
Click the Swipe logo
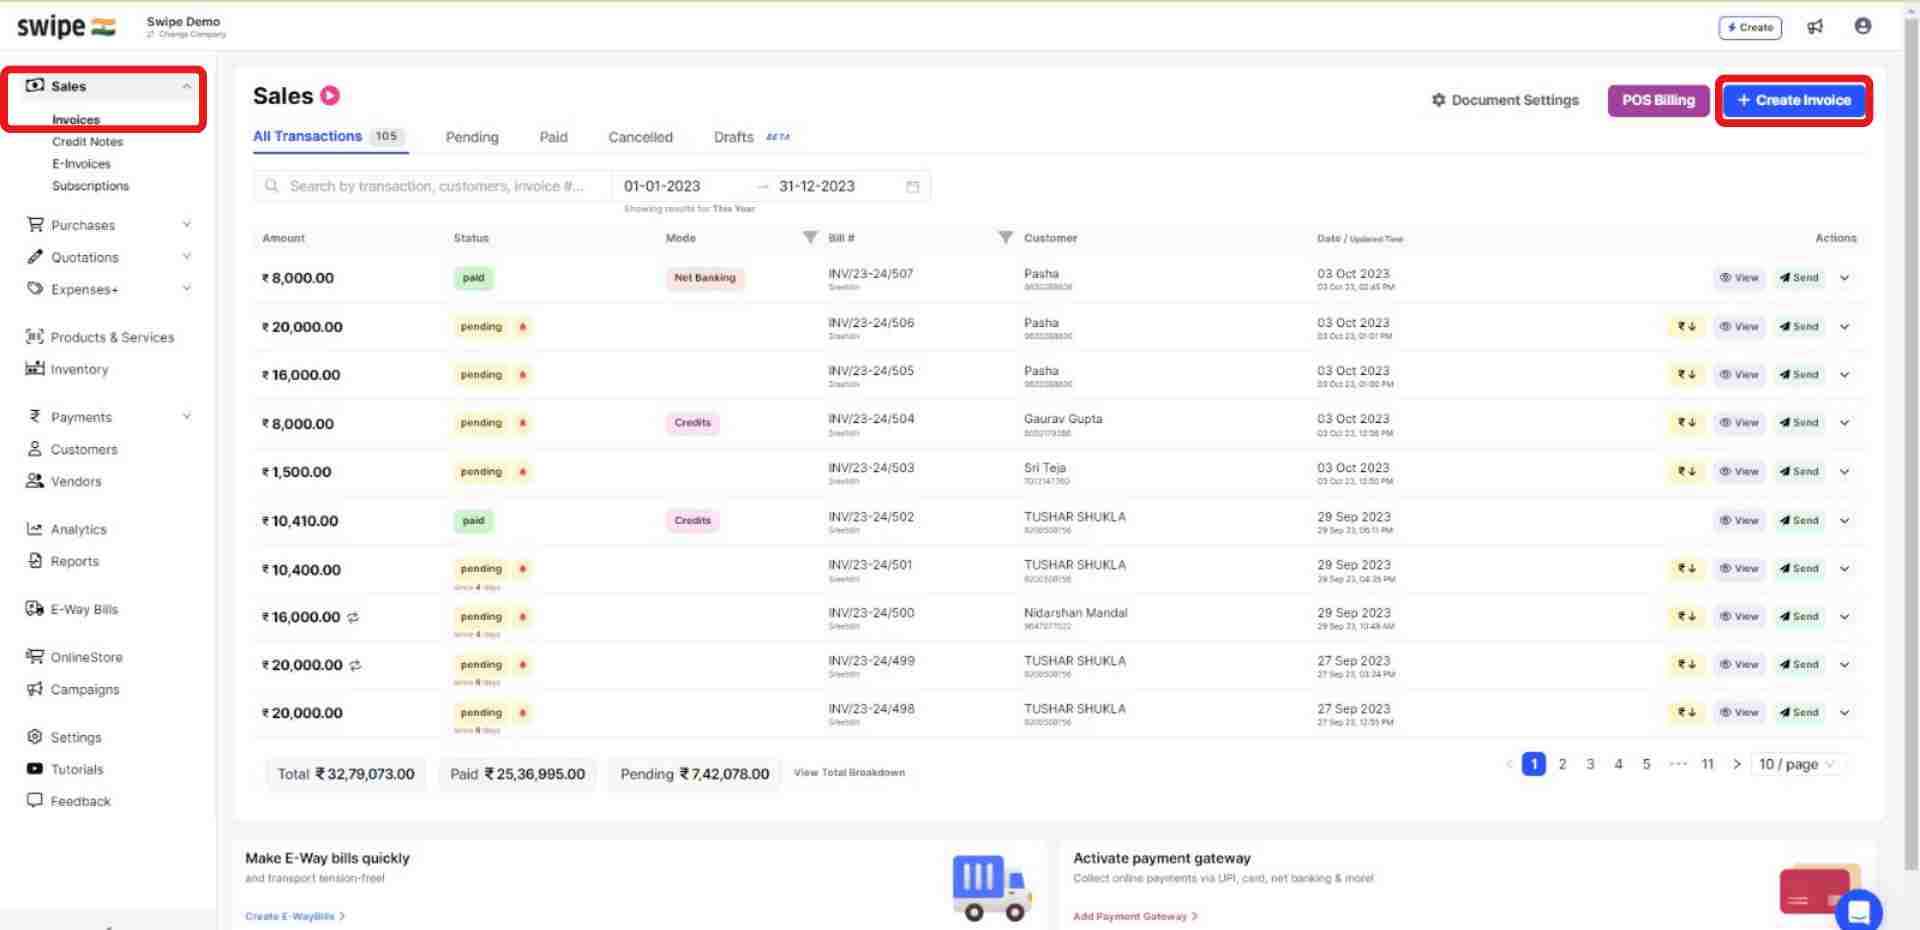click(x=66, y=27)
